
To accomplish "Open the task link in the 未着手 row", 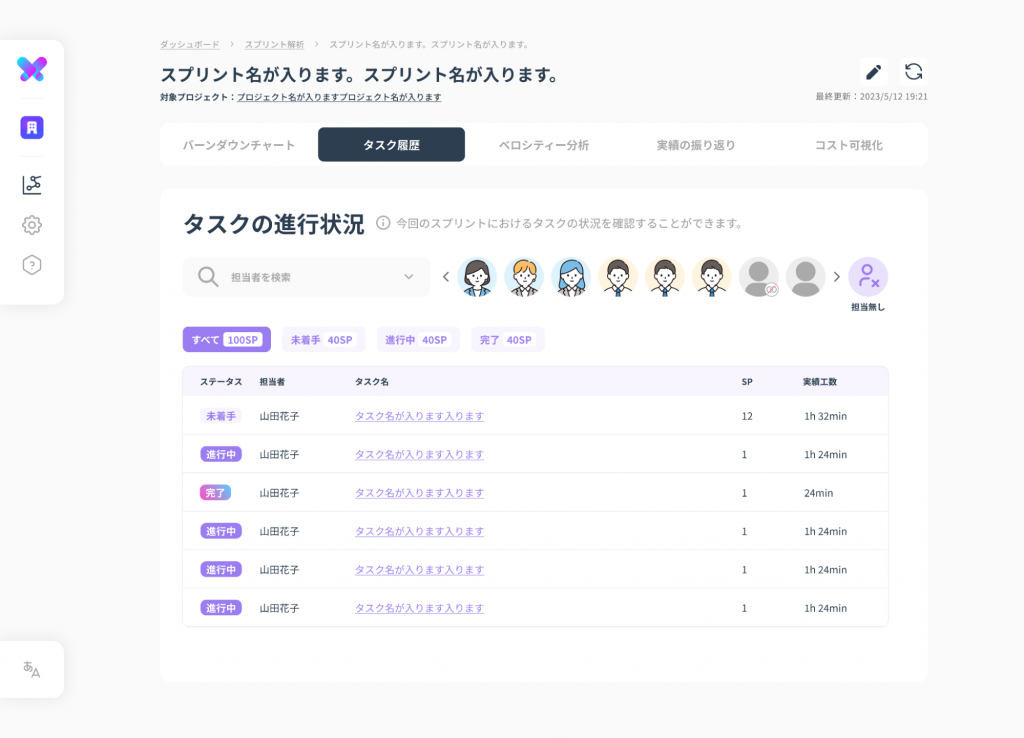I will (419, 416).
